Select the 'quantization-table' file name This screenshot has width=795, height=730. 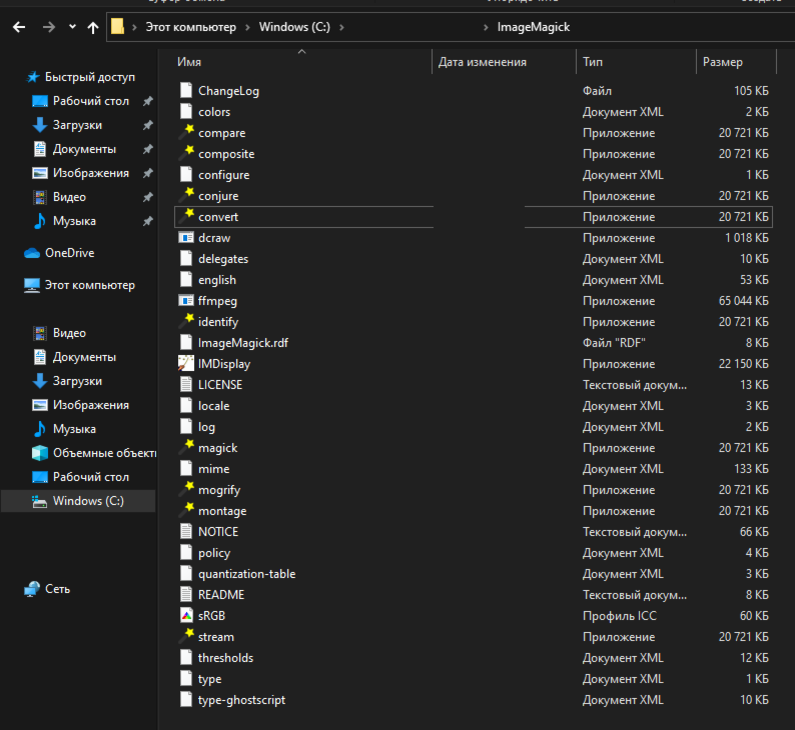click(246, 574)
